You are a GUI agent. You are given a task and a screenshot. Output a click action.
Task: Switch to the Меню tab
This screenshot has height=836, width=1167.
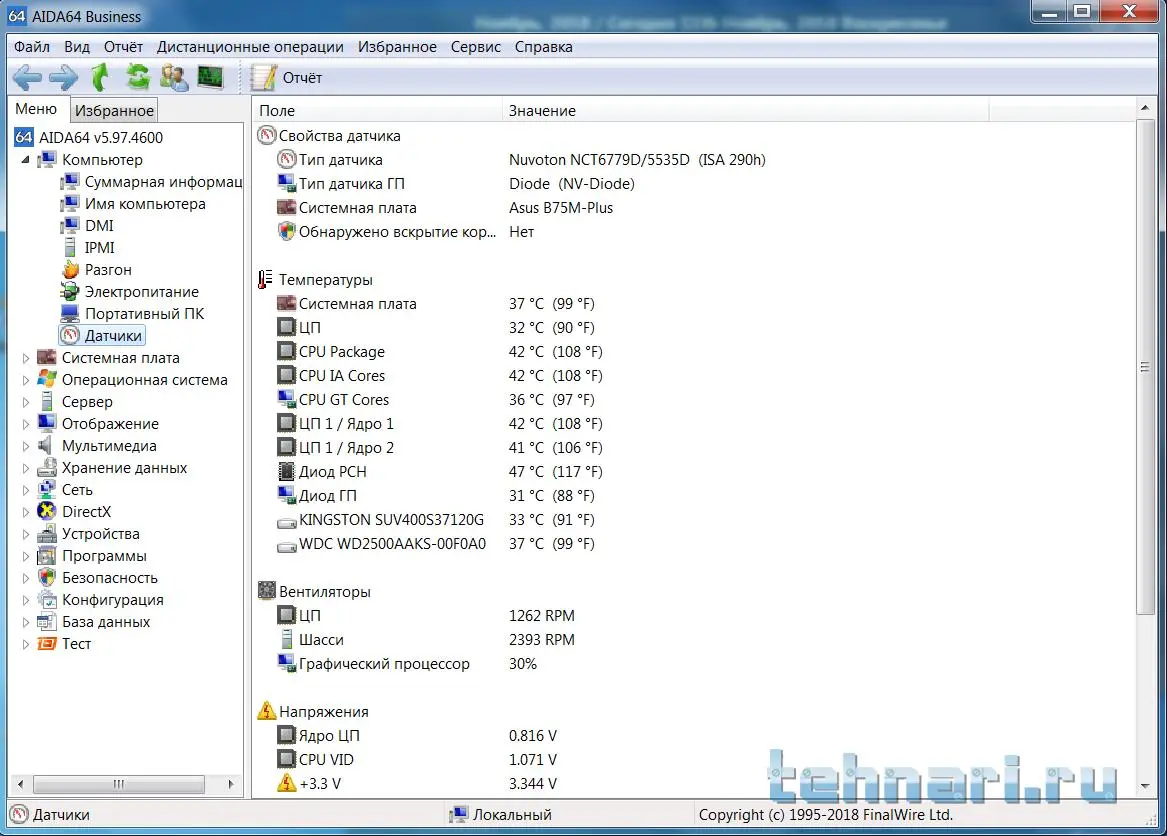36,109
